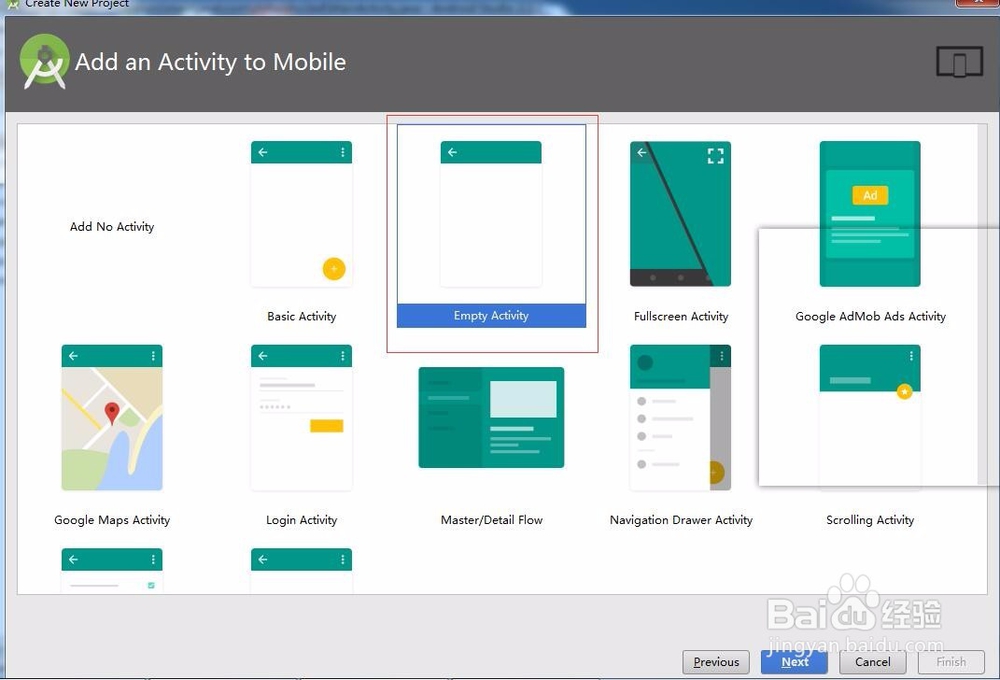
Task: Pick the Scrolling Activity template
Action: (870, 417)
